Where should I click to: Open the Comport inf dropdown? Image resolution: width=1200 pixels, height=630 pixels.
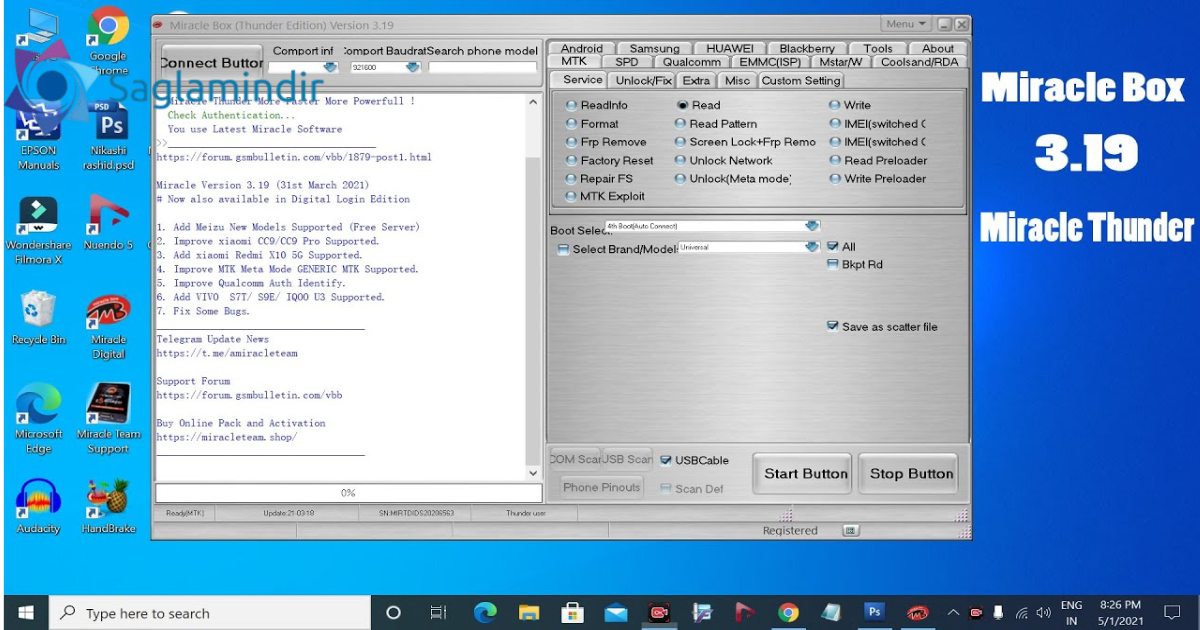pos(330,67)
